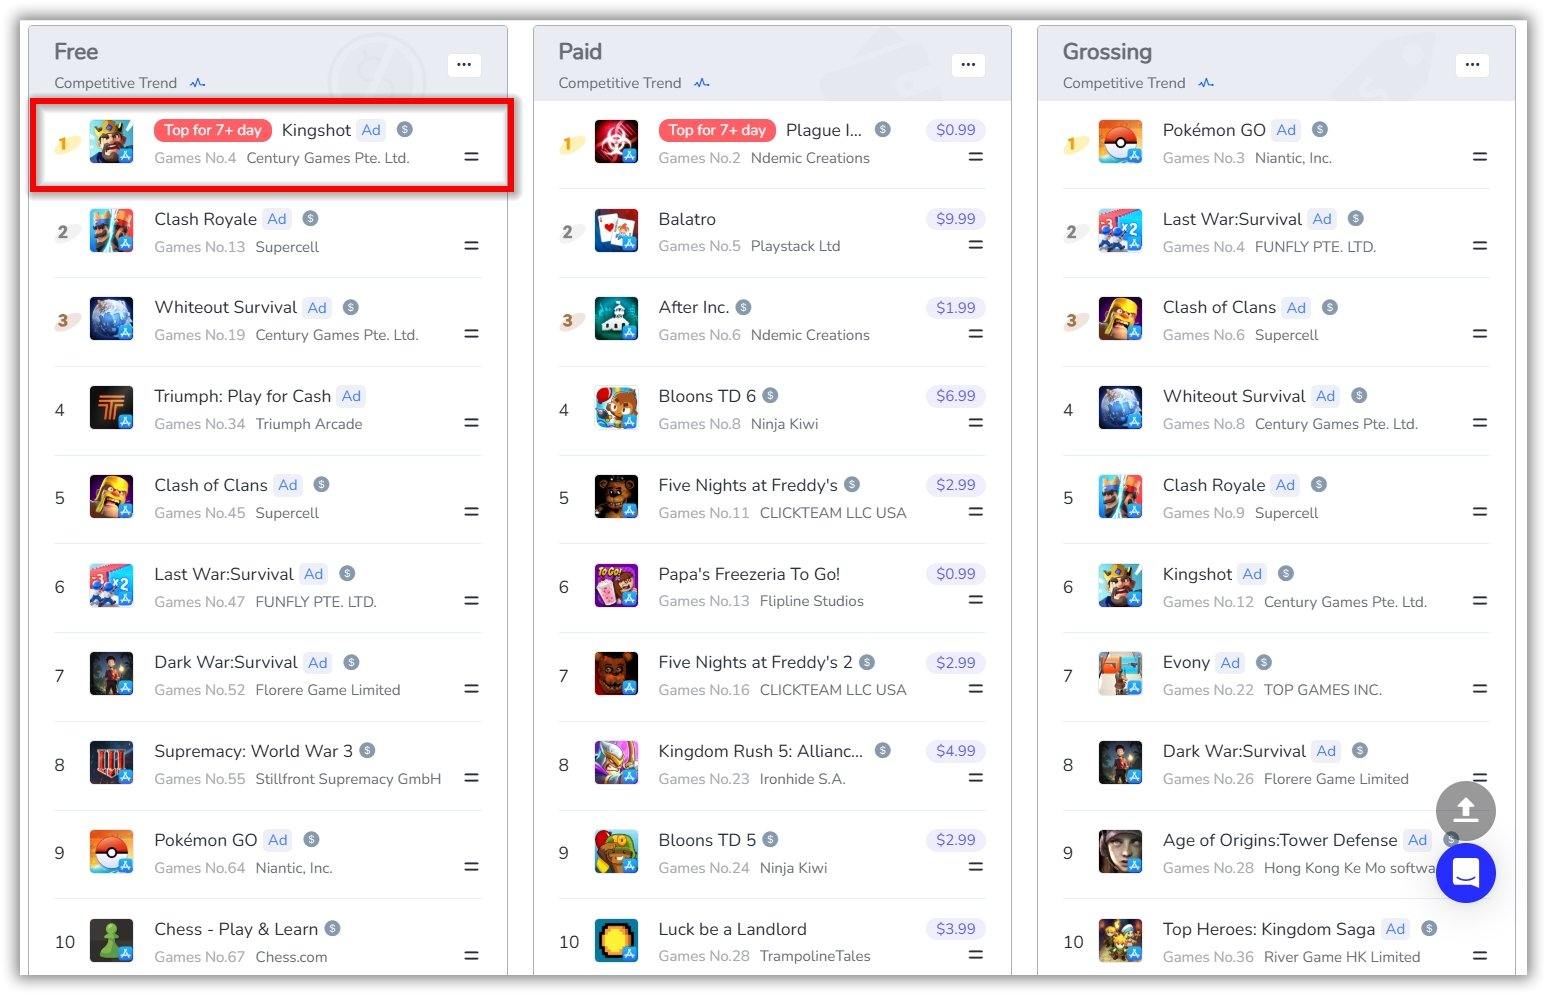Open Last War:Survival in Grossing list
The image size is (1547, 995).
tap(1232, 219)
